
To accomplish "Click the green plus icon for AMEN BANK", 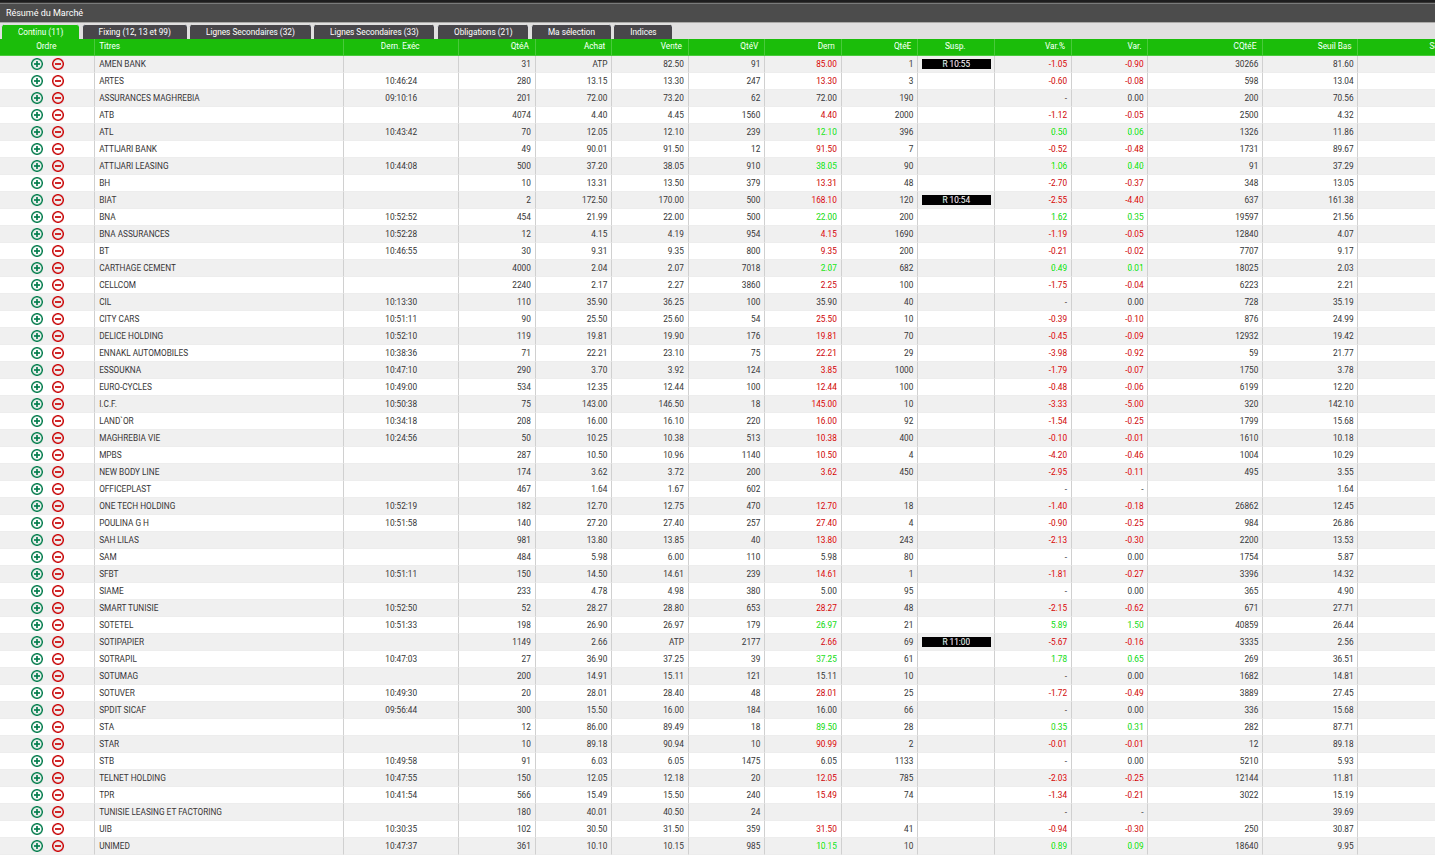I will coord(37,64).
